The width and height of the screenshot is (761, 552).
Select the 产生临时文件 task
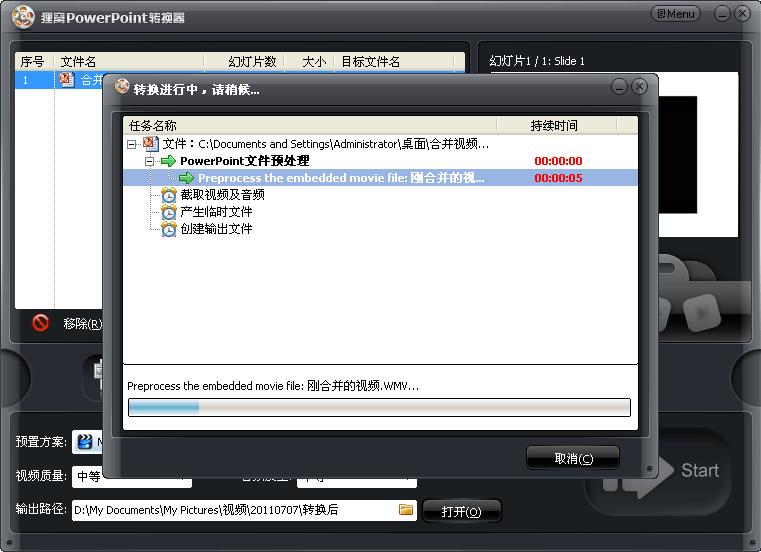pyautogui.click(x=216, y=212)
